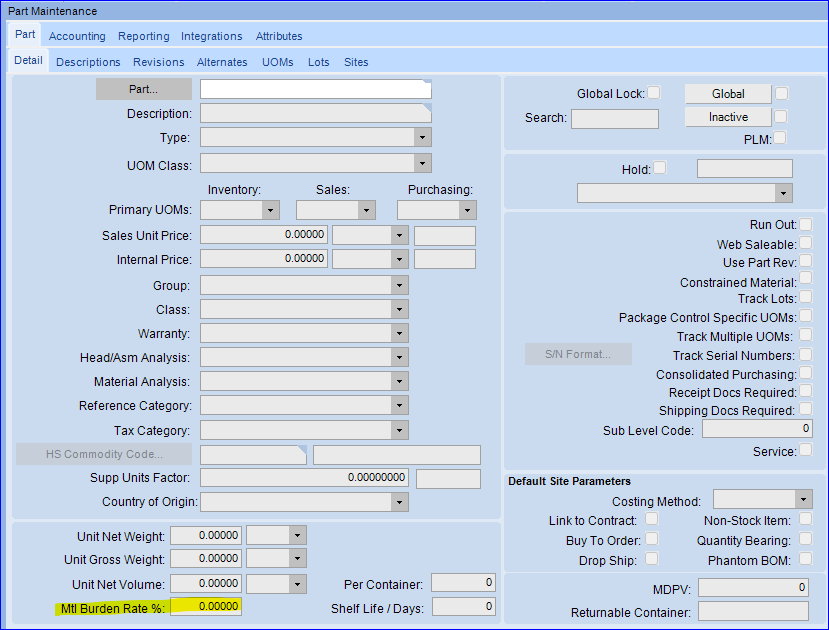Open the Revisions sub-tab
The width and height of the screenshot is (829, 630).
[159, 62]
